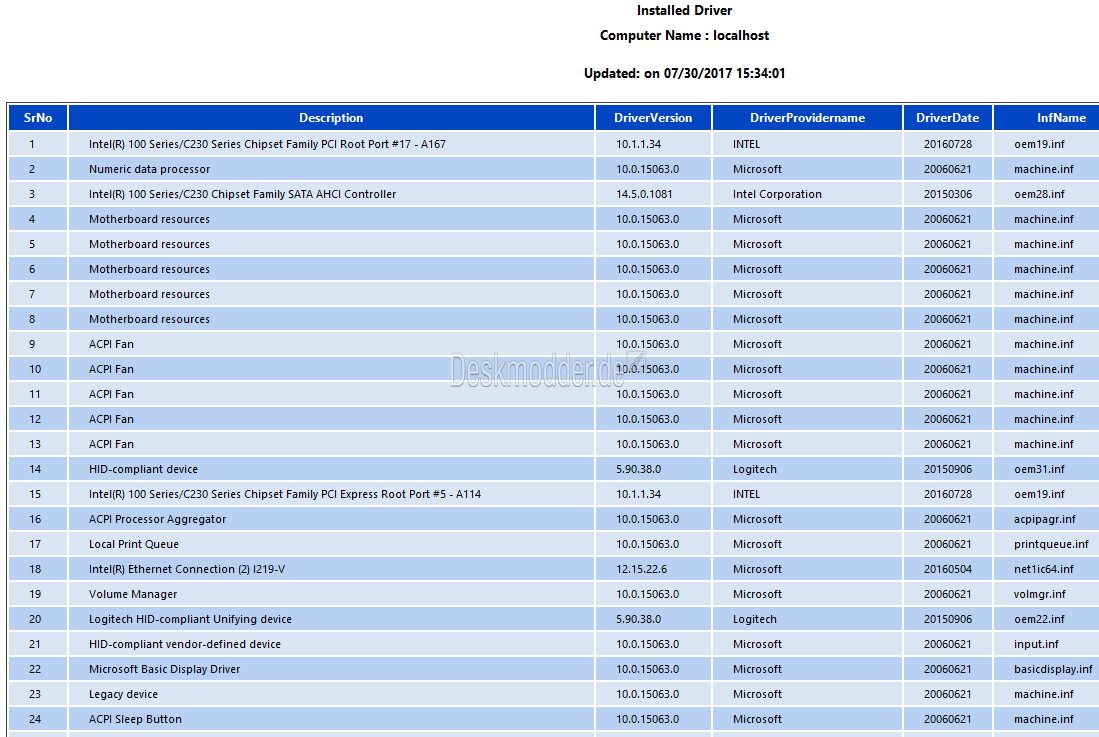Click the 'ACPI Sleep Button' description

point(135,719)
